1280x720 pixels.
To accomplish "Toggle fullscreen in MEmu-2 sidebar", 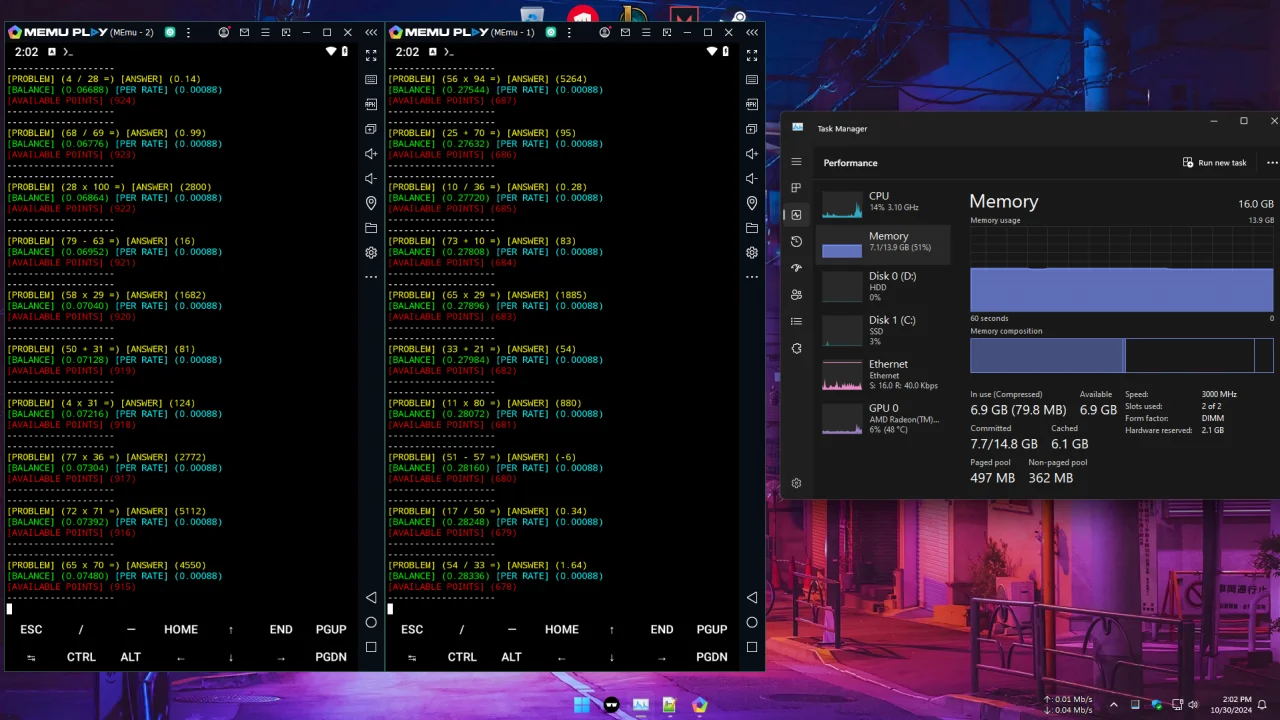I will 371,56.
